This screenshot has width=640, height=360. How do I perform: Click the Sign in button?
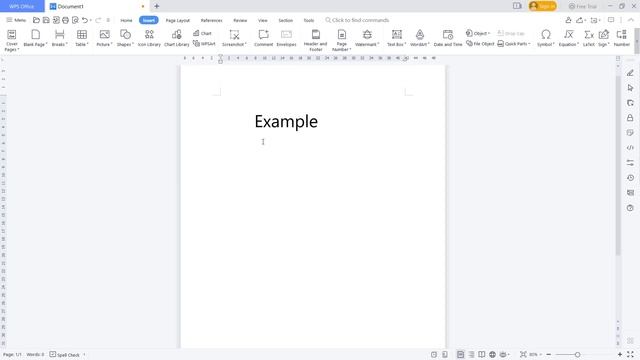[x=542, y=6]
